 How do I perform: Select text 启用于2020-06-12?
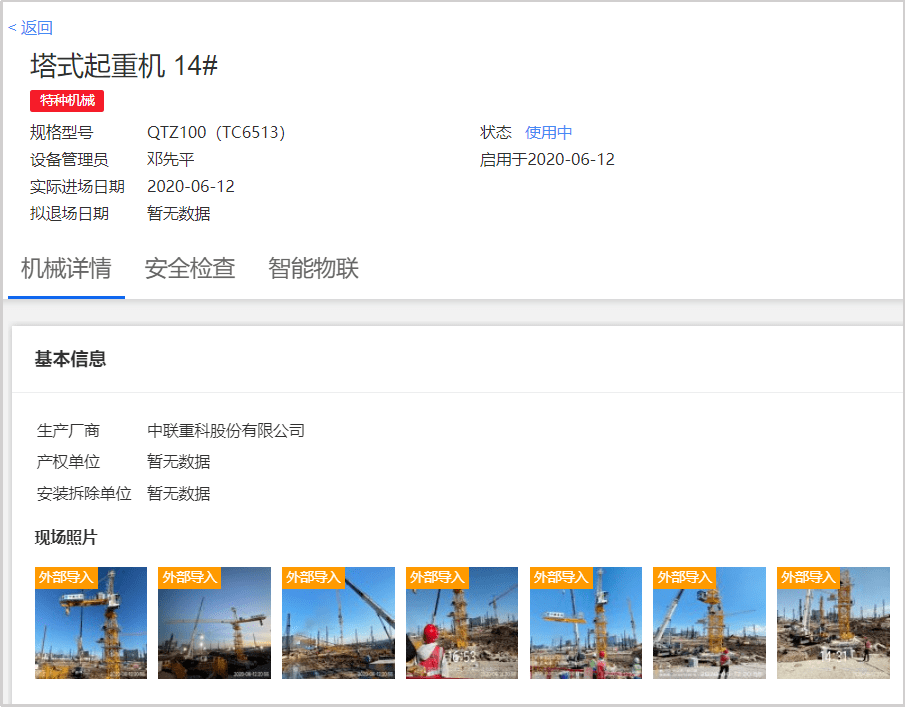547,159
